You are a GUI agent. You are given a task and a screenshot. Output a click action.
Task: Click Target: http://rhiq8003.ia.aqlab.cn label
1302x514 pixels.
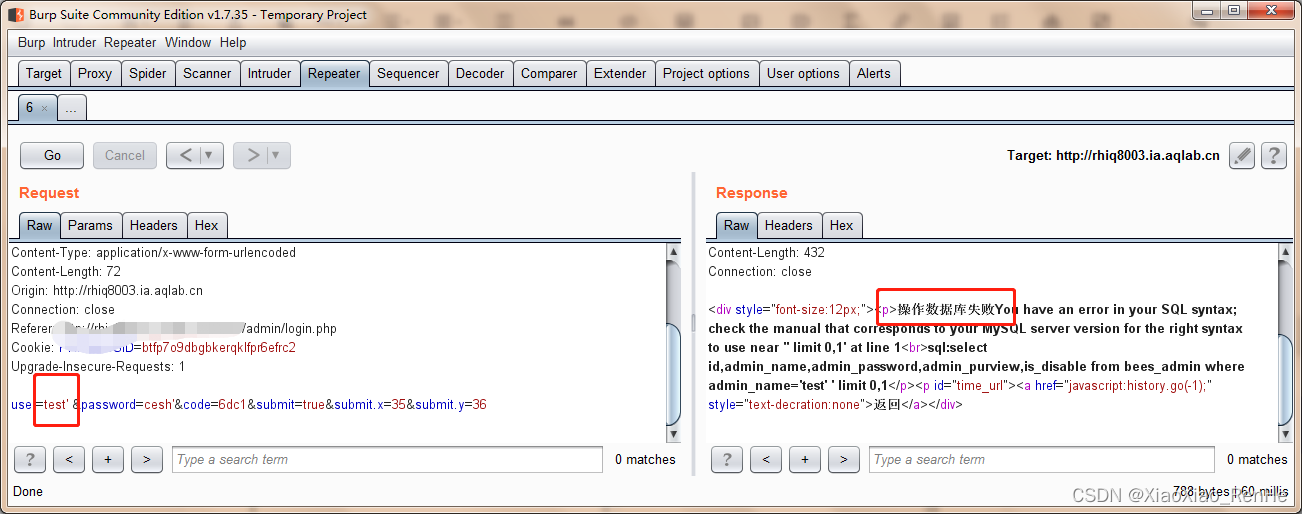pyautogui.click(x=1114, y=156)
